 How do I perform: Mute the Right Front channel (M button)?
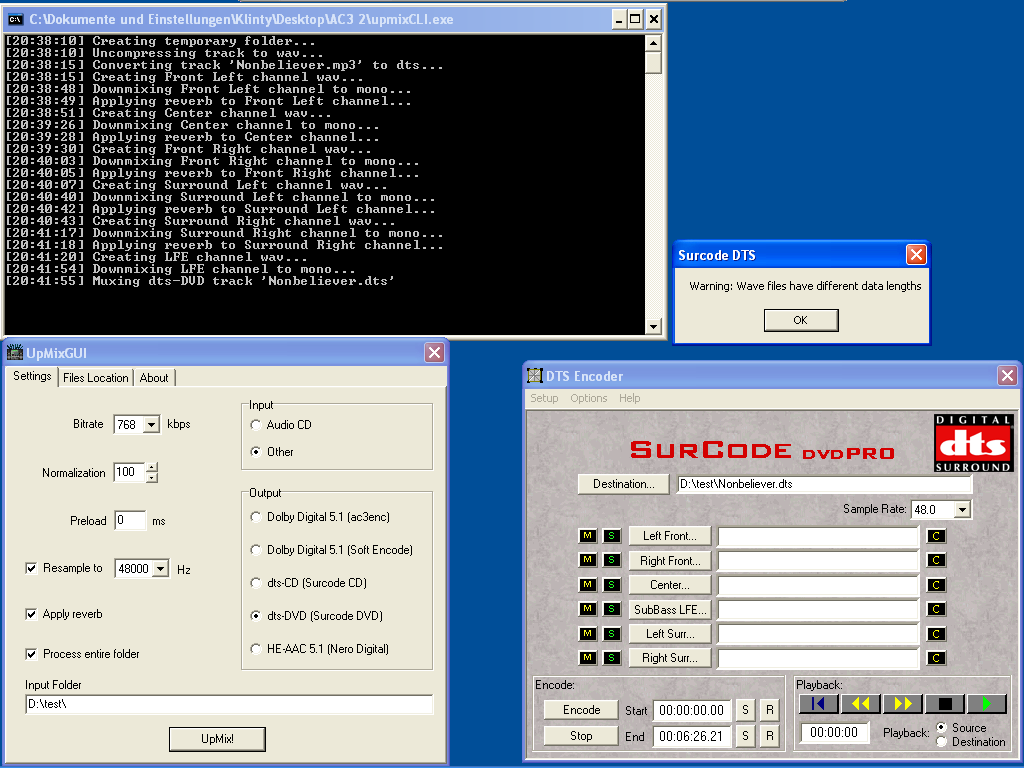point(588,560)
